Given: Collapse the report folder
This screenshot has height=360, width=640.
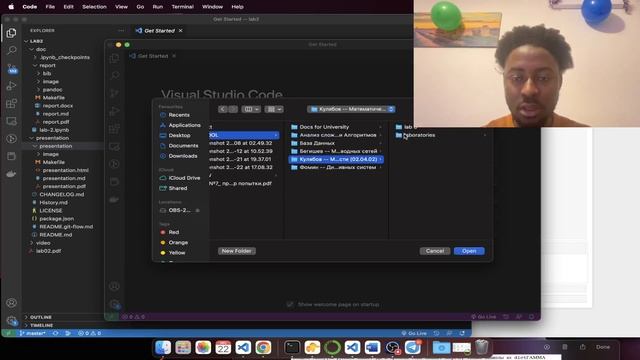Looking at the screenshot, I should pyautogui.click(x=47, y=65).
